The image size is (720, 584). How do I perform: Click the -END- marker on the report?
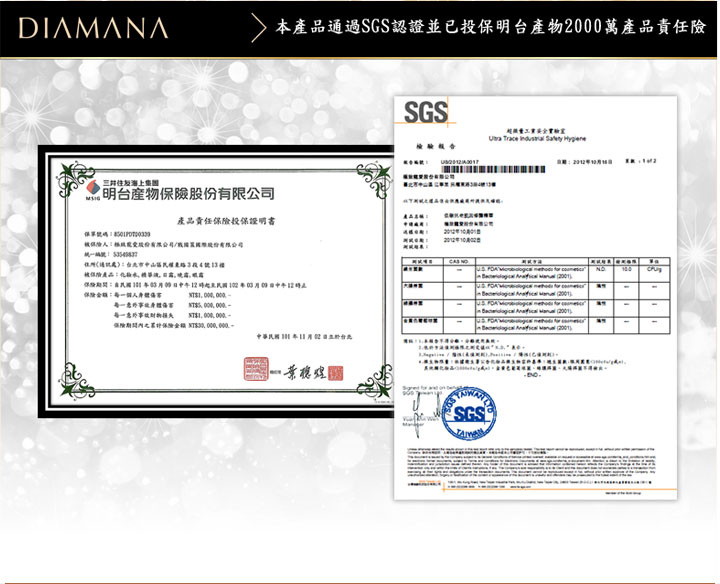pos(533,375)
